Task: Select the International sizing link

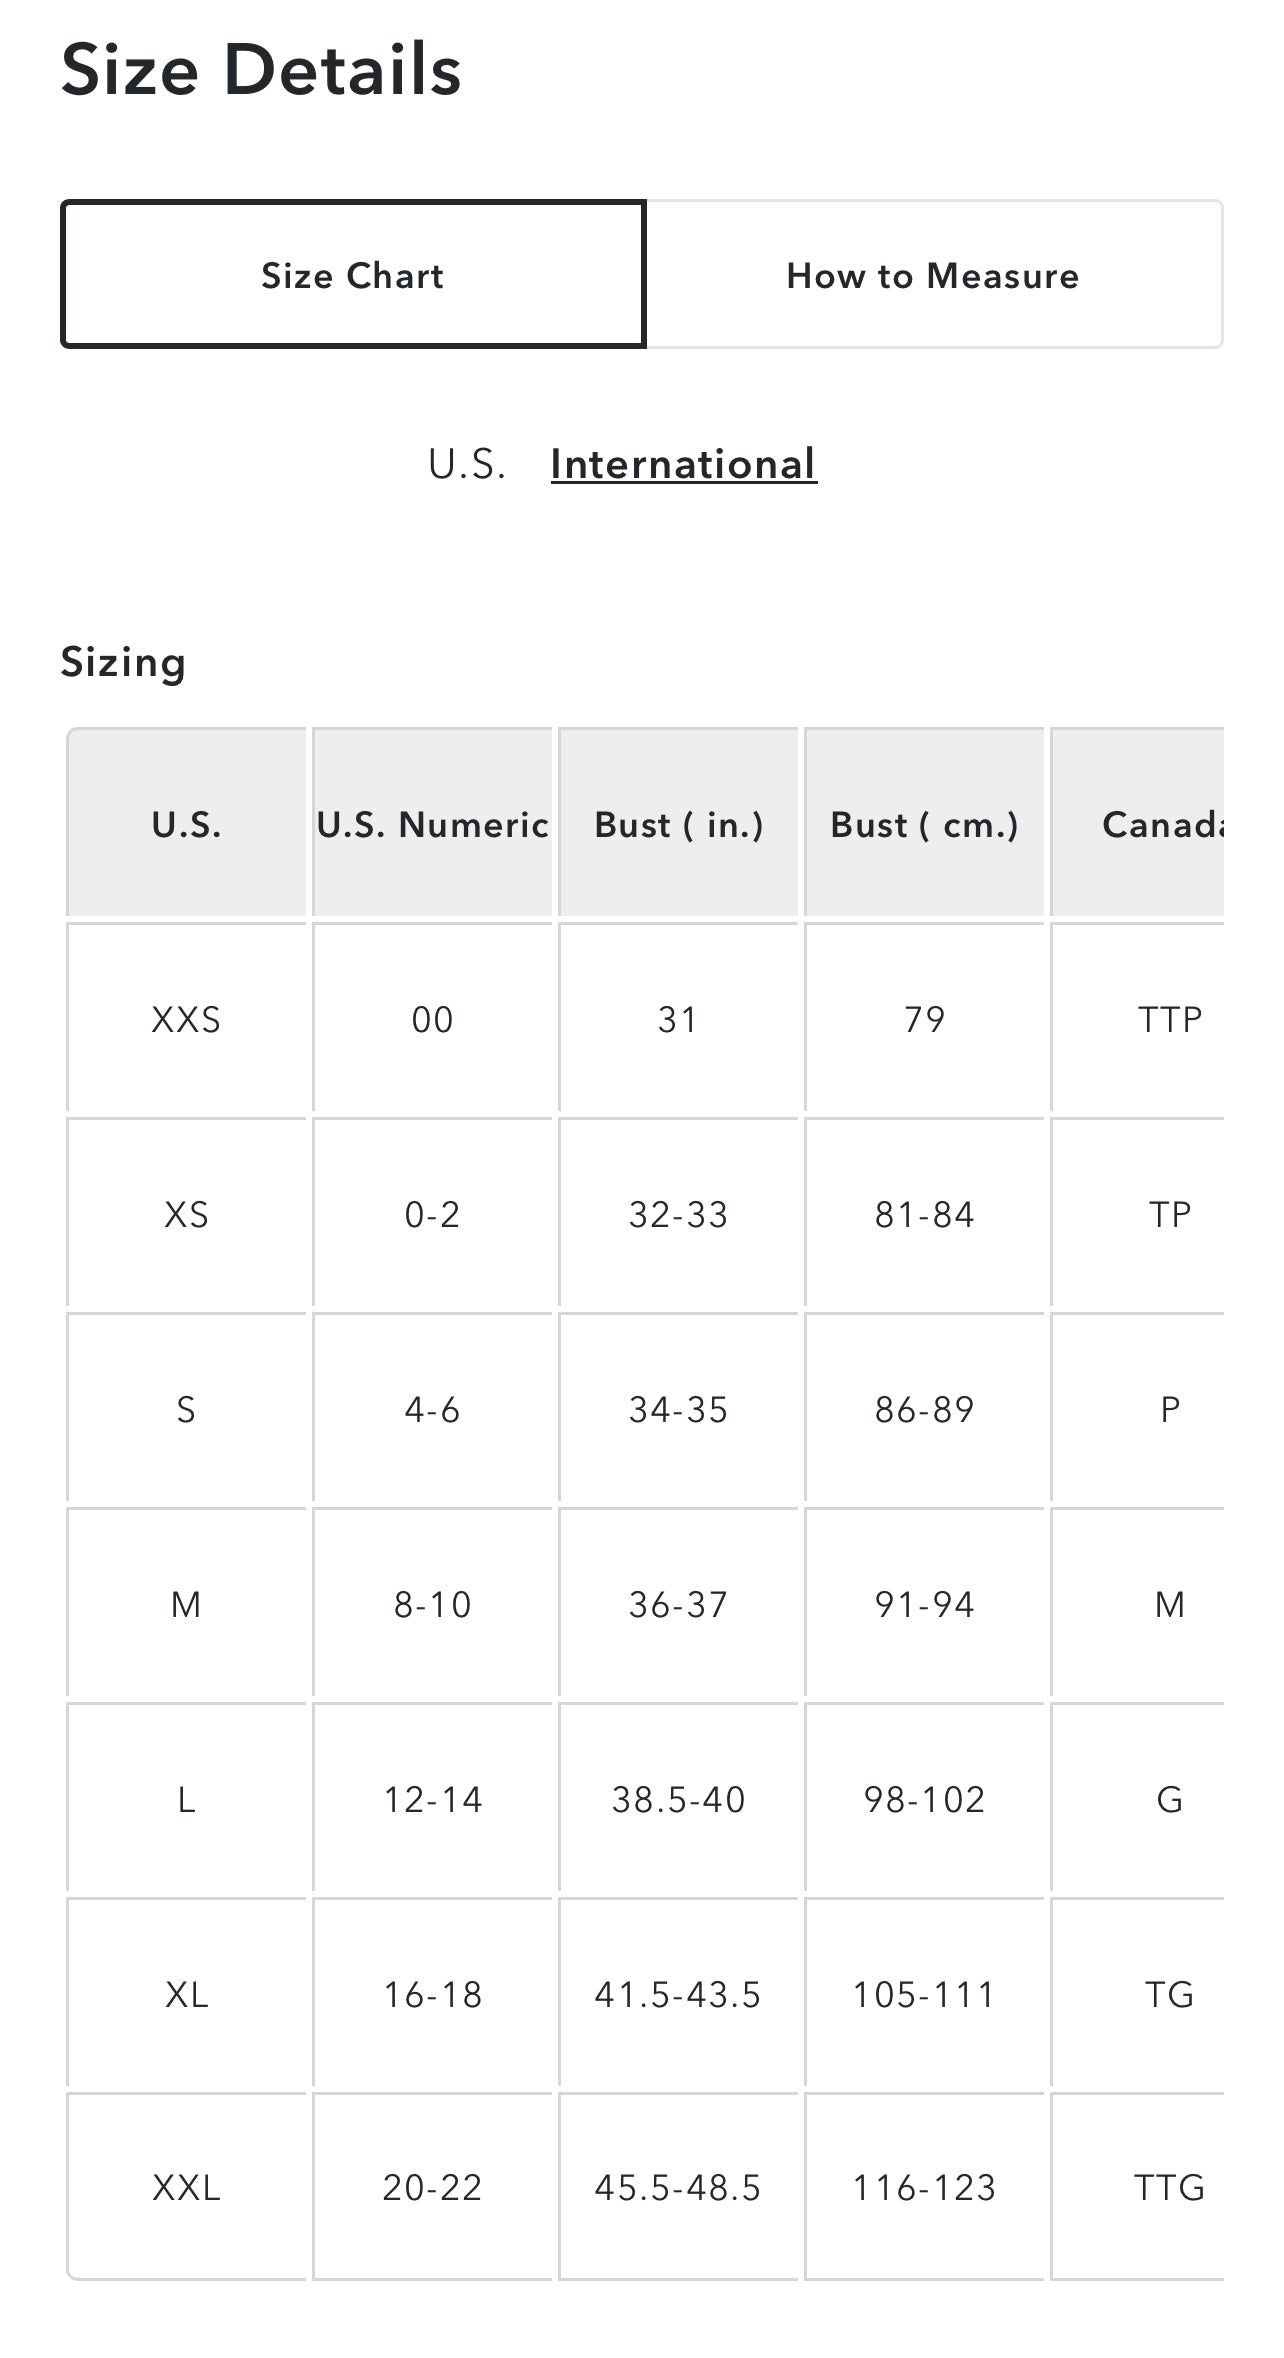Action: coord(683,465)
